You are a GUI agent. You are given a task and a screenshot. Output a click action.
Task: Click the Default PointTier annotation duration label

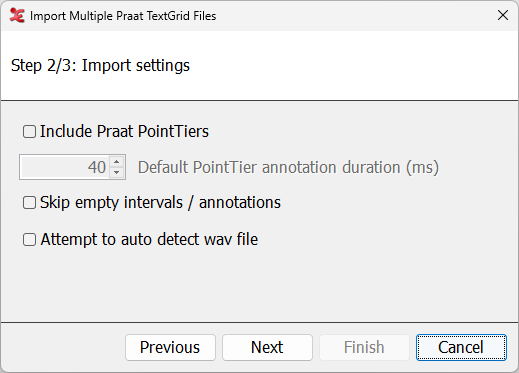pos(288,167)
